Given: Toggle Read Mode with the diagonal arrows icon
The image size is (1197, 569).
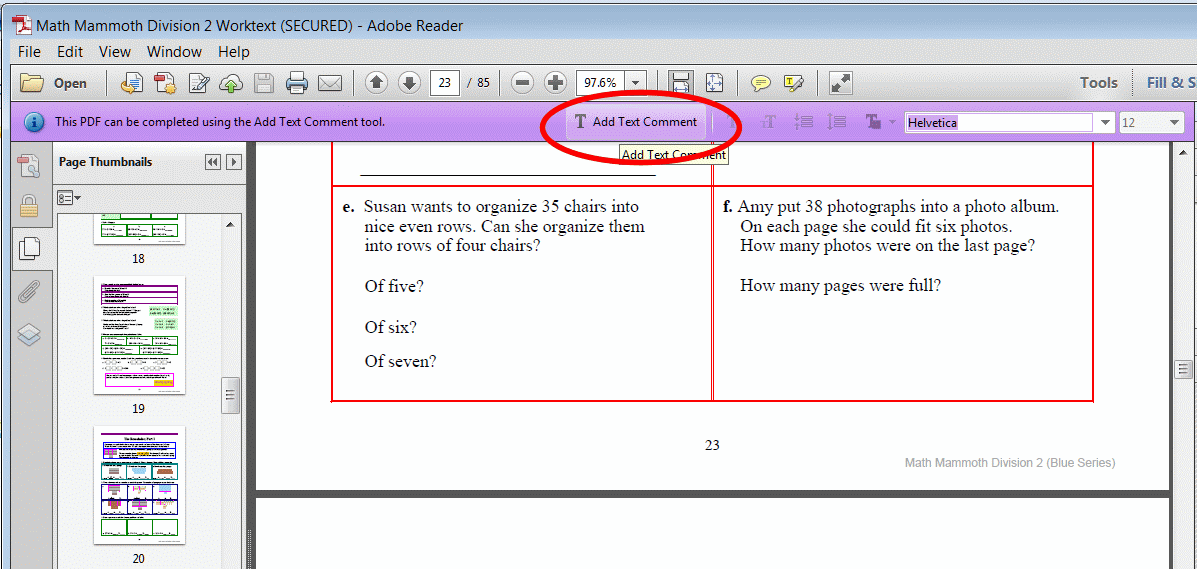Looking at the screenshot, I should [x=841, y=83].
